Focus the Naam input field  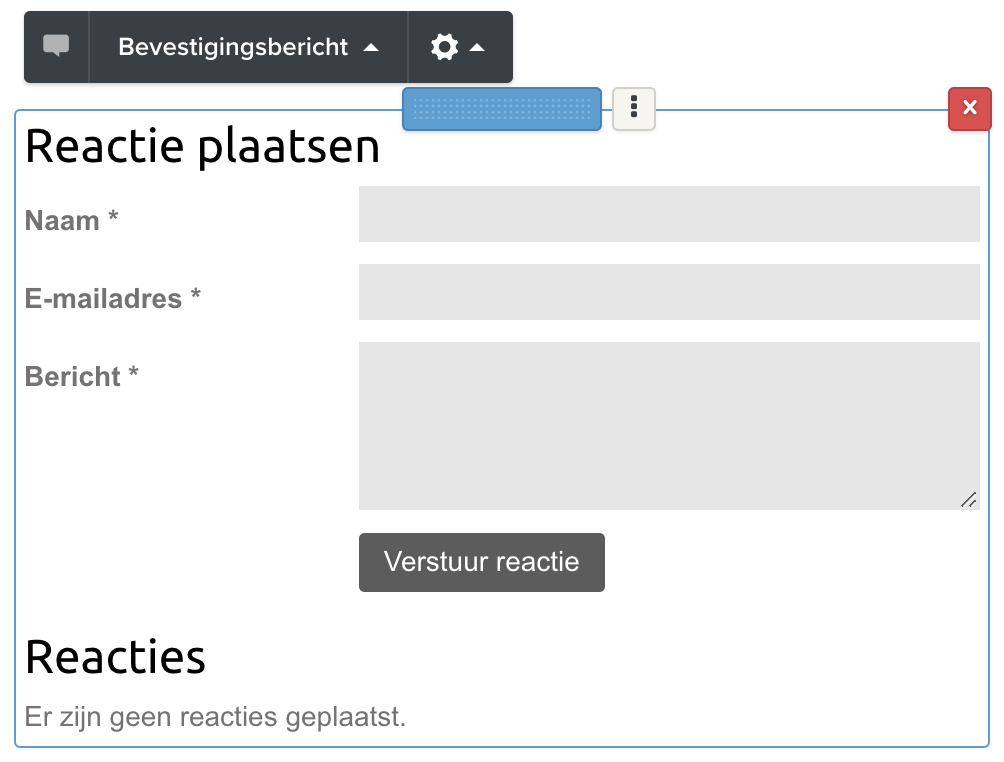[668, 214]
